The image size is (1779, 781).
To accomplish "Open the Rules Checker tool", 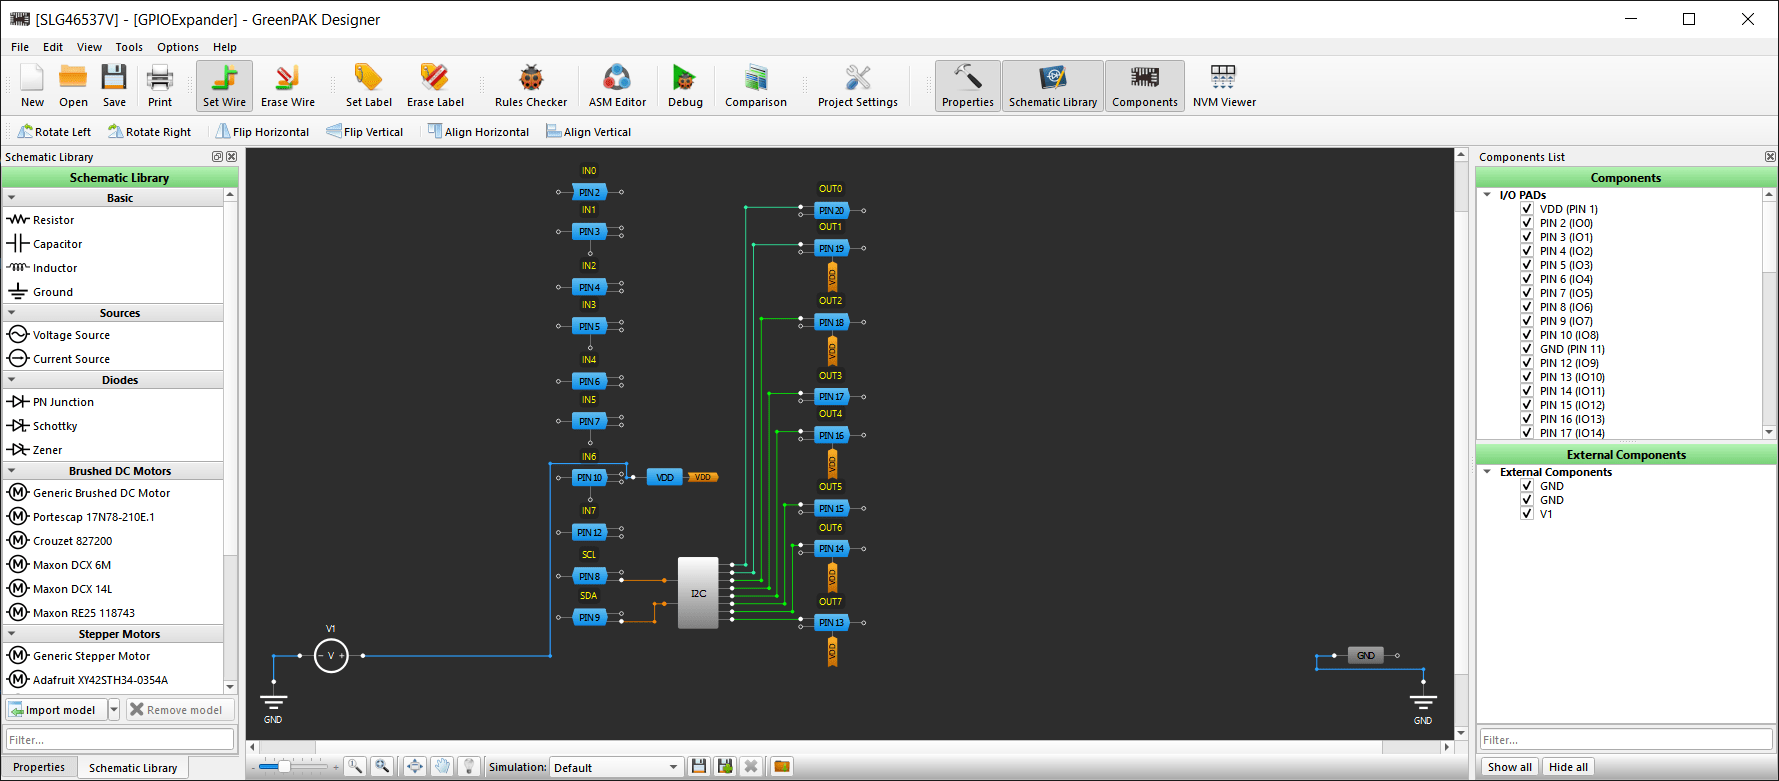I will click(x=530, y=86).
